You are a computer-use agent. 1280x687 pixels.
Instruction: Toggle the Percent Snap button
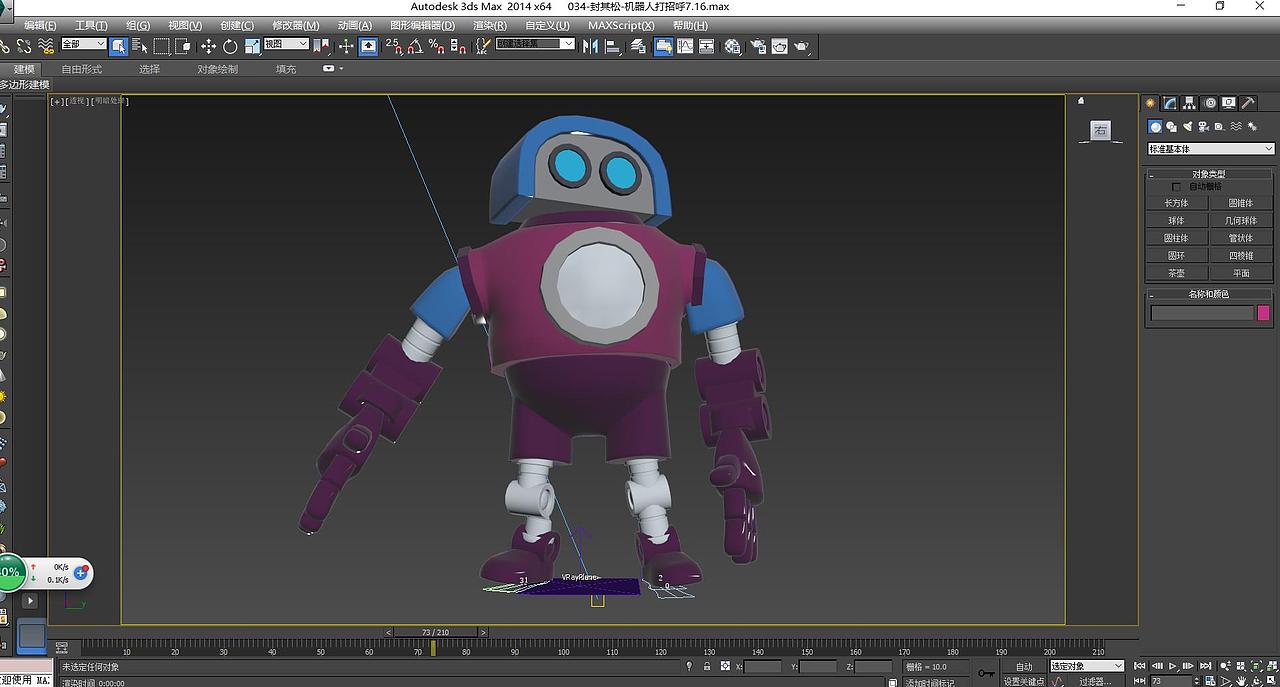tap(437, 46)
